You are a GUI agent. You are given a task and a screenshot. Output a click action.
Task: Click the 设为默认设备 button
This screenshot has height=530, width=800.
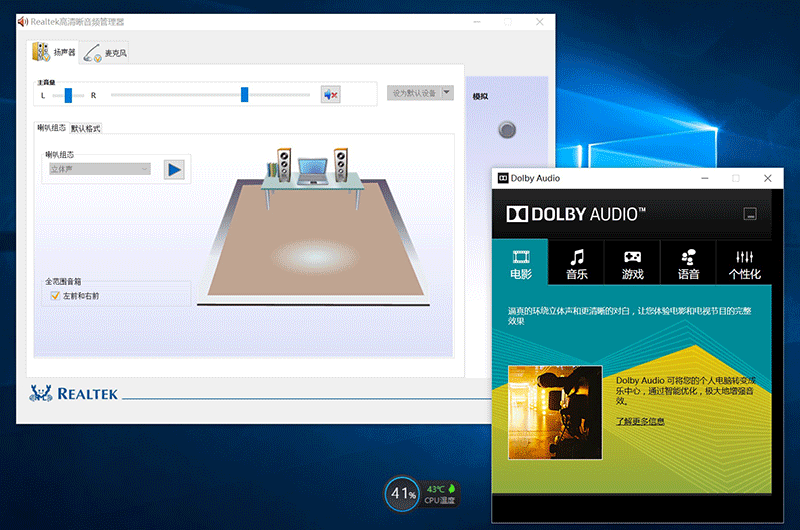point(414,93)
